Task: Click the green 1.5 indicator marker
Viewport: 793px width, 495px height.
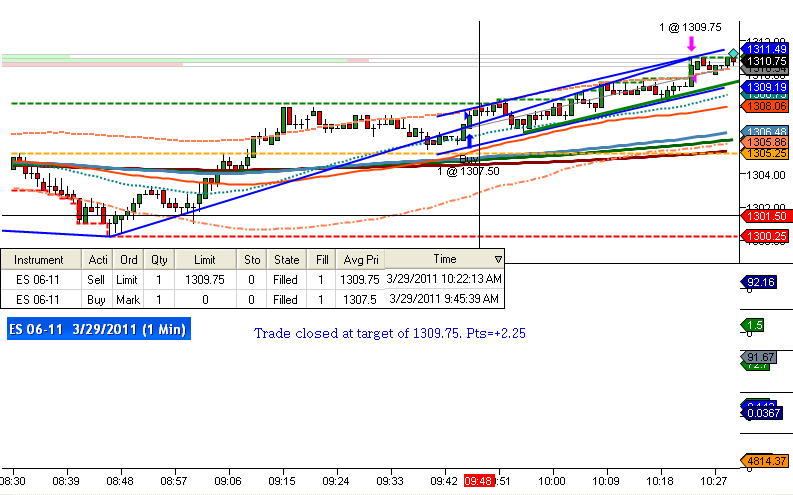Action: pyautogui.click(x=753, y=325)
